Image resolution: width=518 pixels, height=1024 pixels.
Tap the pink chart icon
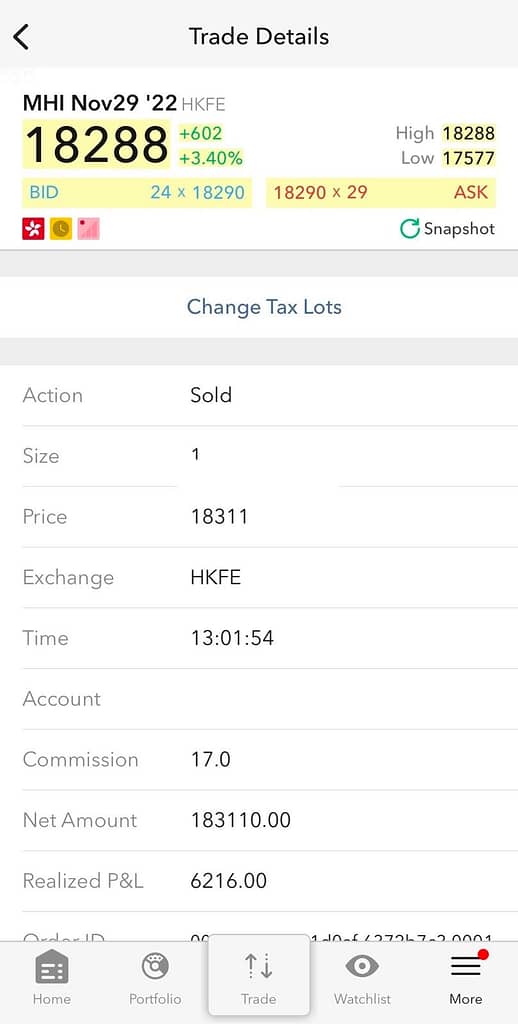pyautogui.click(x=88, y=229)
